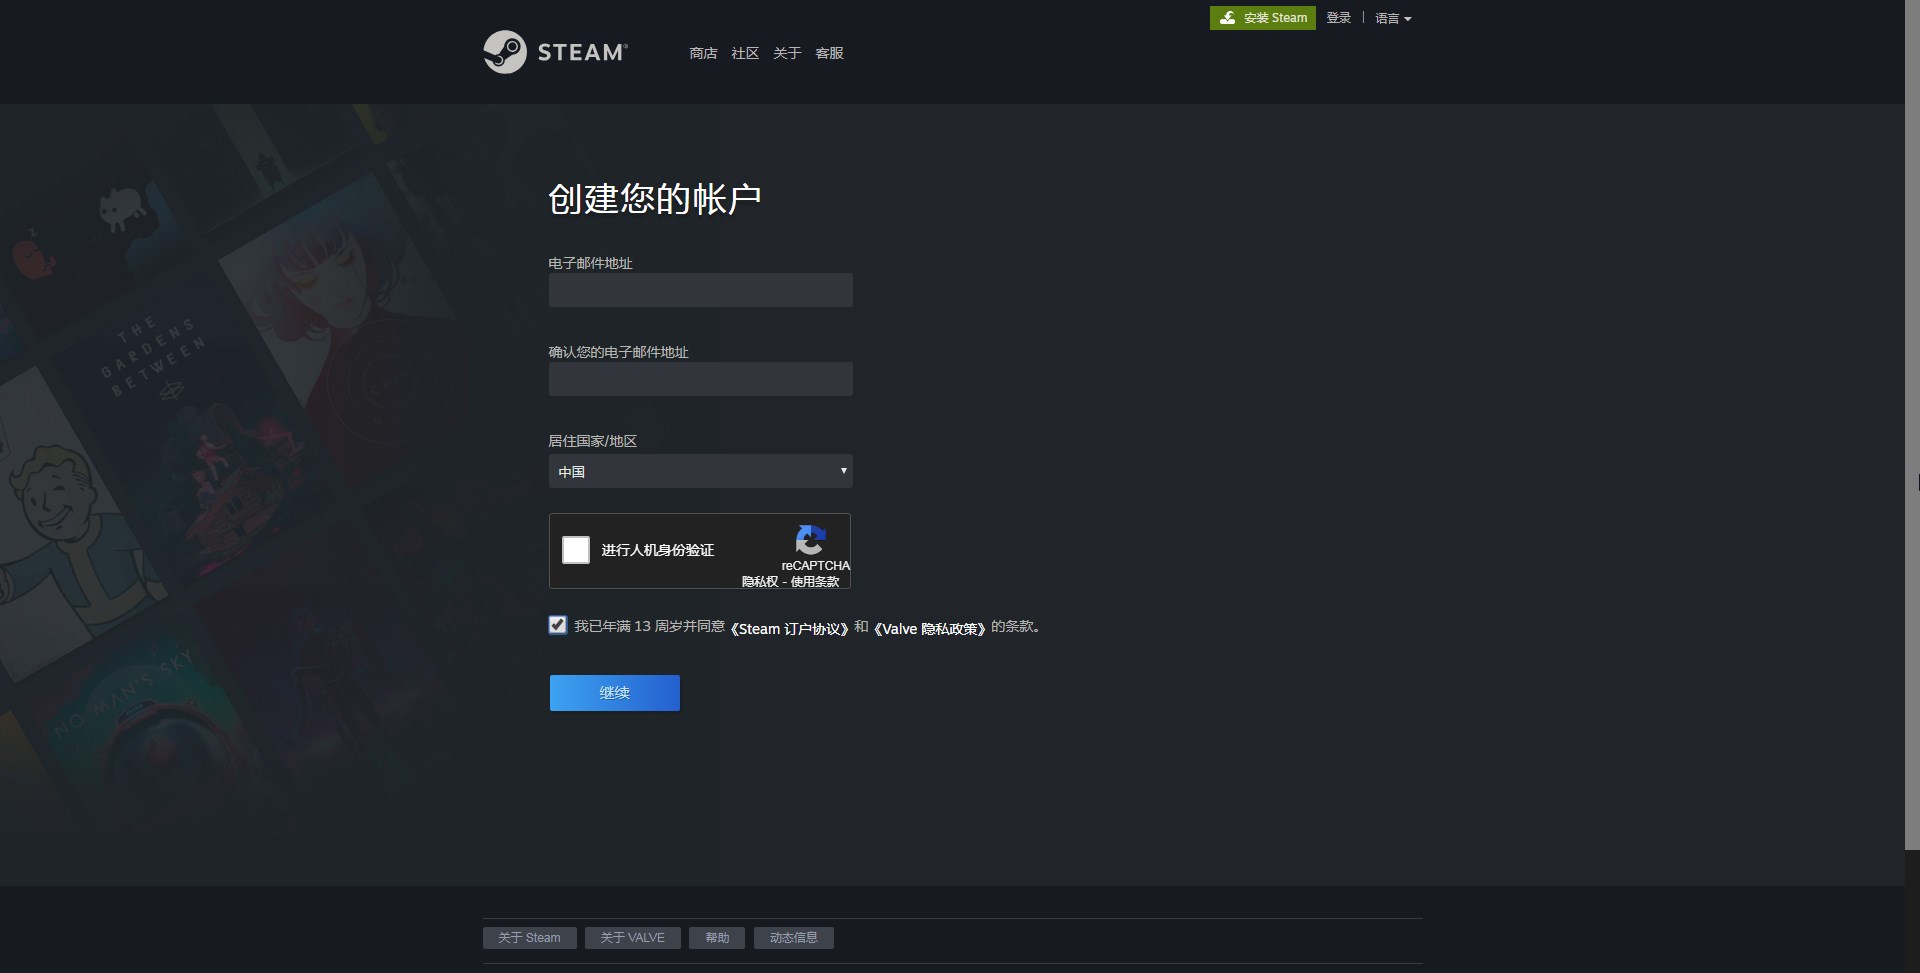This screenshot has width=1920, height=973.
Task: Open the 社区 menu
Action: (x=745, y=53)
